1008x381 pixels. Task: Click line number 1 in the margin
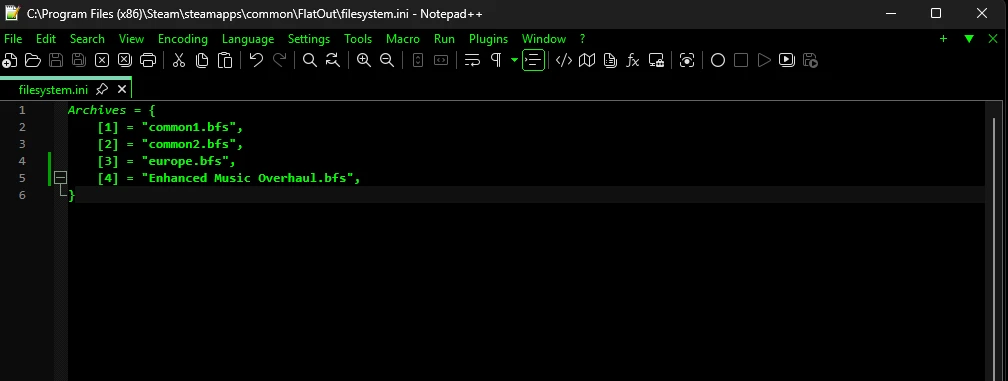[22, 110]
